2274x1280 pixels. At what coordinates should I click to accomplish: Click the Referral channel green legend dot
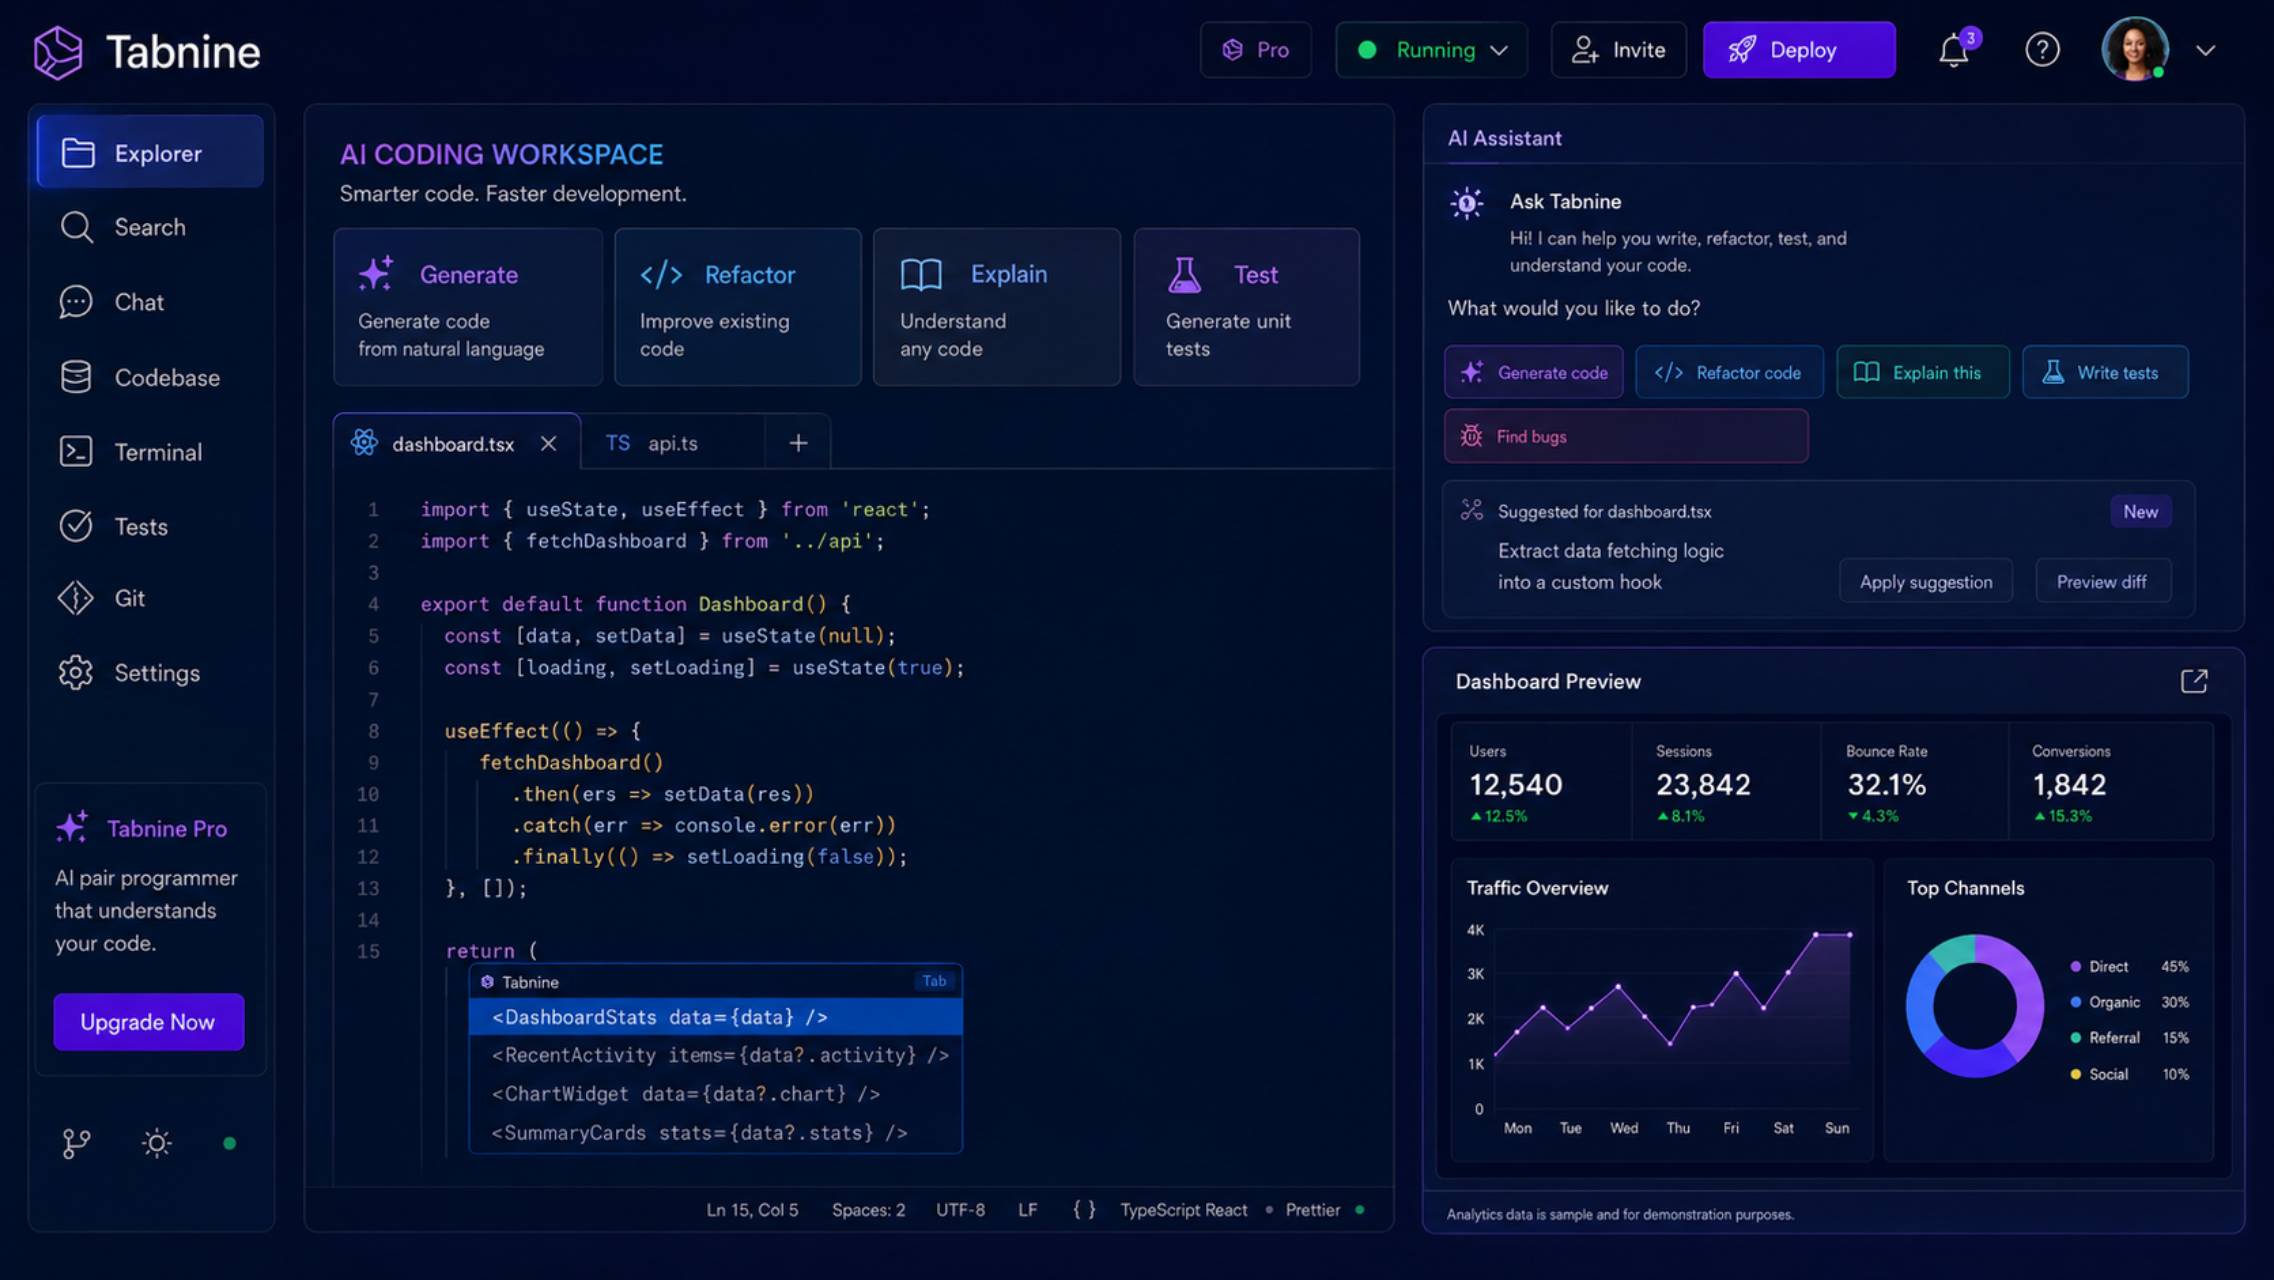(x=2076, y=1038)
